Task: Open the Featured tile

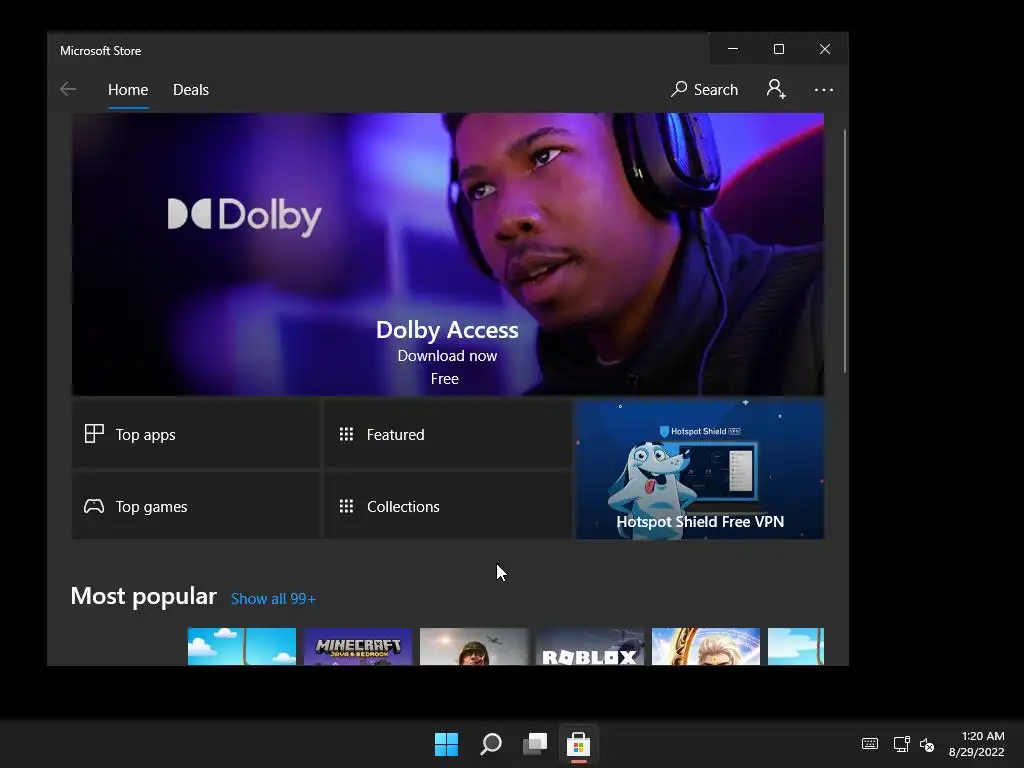Action: pyautogui.click(x=447, y=434)
